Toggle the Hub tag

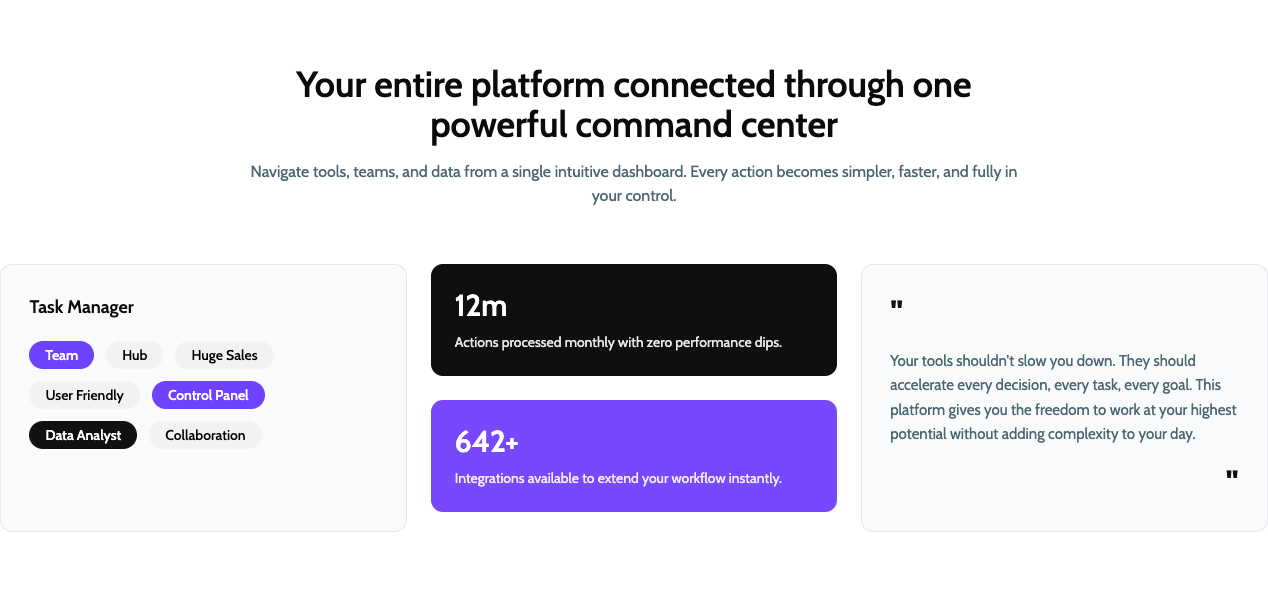(x=134, y=355)
